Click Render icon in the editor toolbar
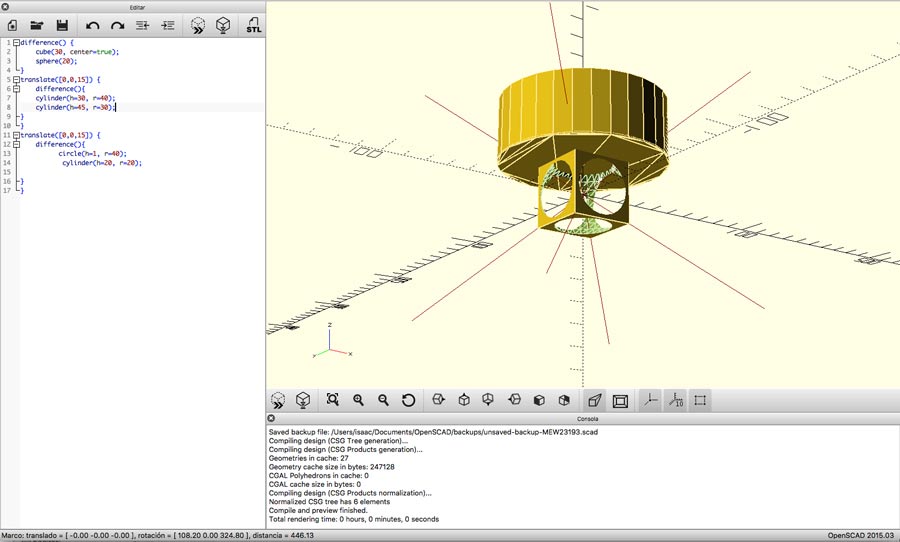The width and height of the screenshot is (900, 542). pyautogui.click(x=224, y=25)
